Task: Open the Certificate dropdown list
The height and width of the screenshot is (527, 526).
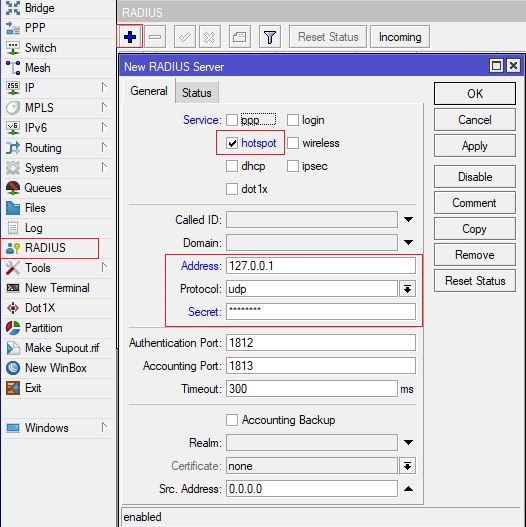Action: pos(407,466)
